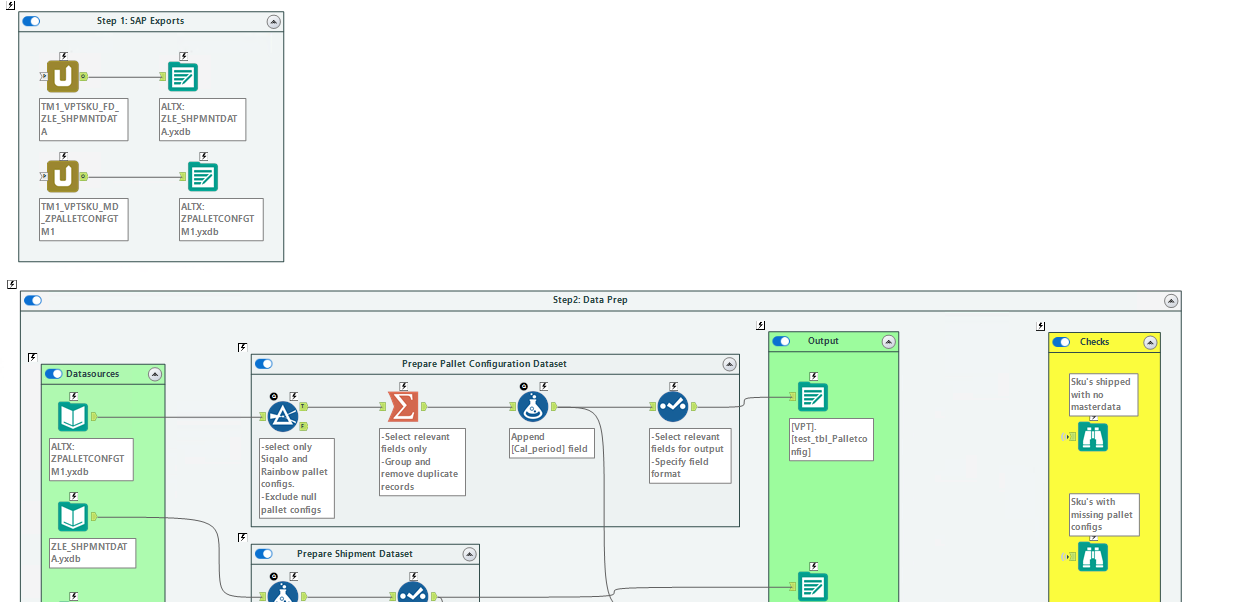
Task: Collapse the Step2: Data Prep container
Action: coord(1169,299)
